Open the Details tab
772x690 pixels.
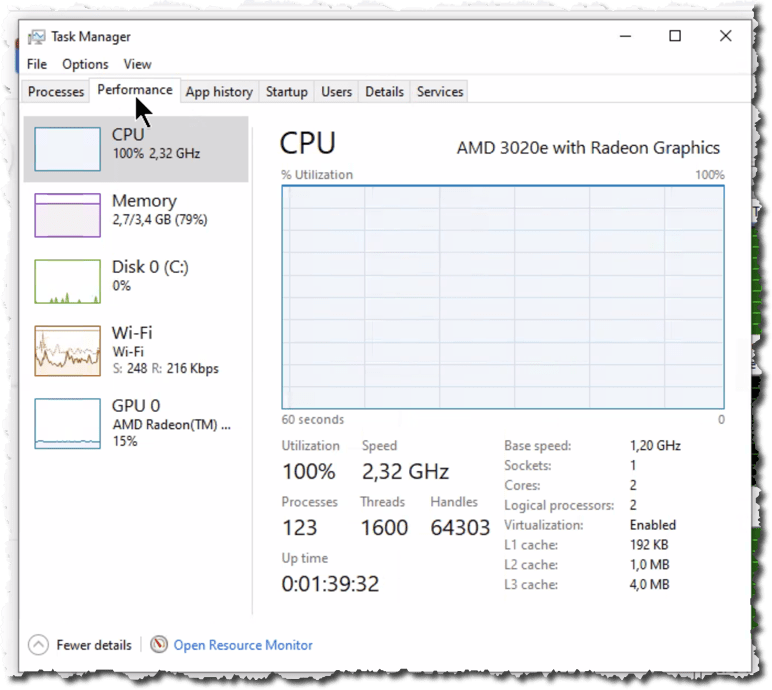click(385, 92)
